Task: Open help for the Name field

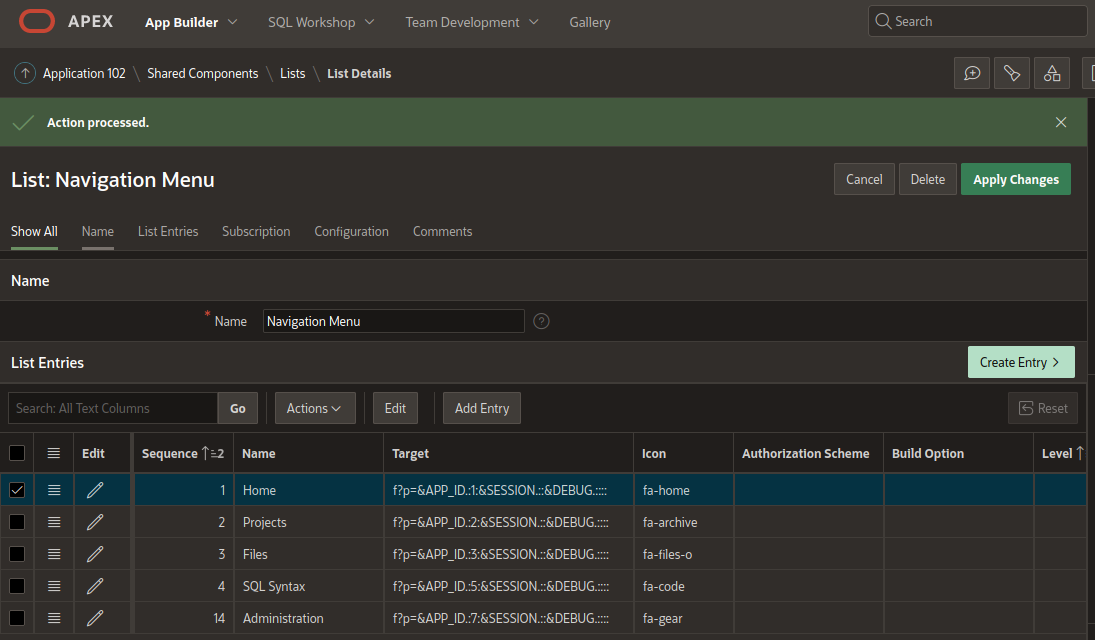Action: tap(541, 321)
